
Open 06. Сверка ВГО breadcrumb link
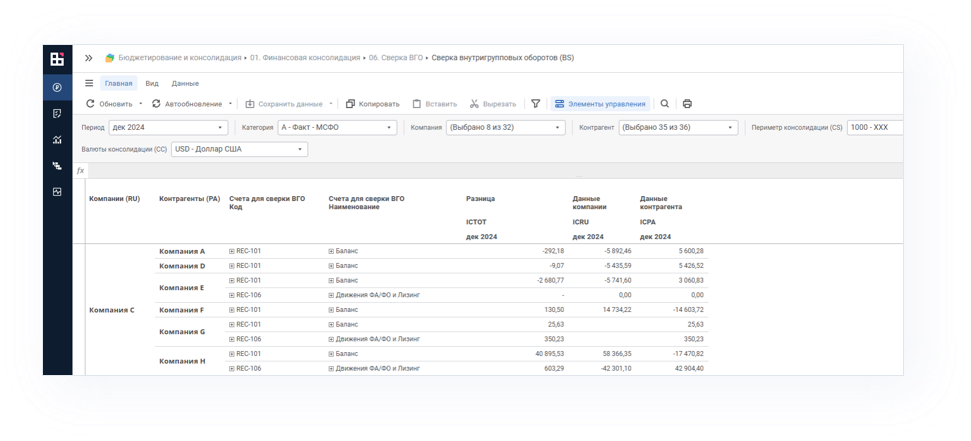coord(396,58)
